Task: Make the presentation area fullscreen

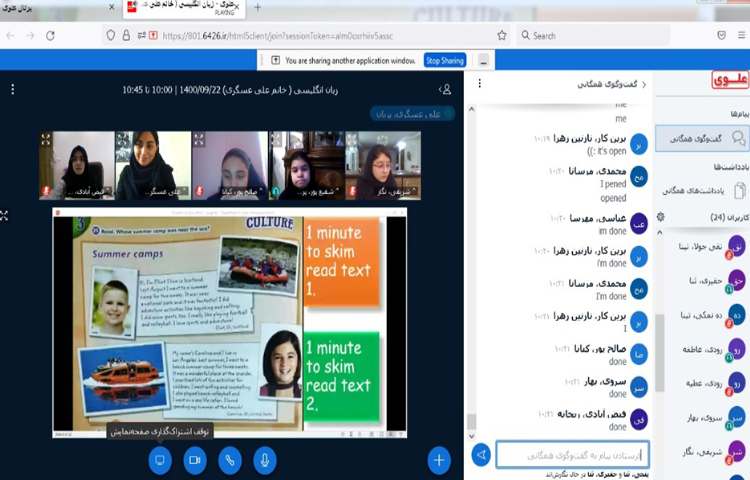Action: pos(4,216)
